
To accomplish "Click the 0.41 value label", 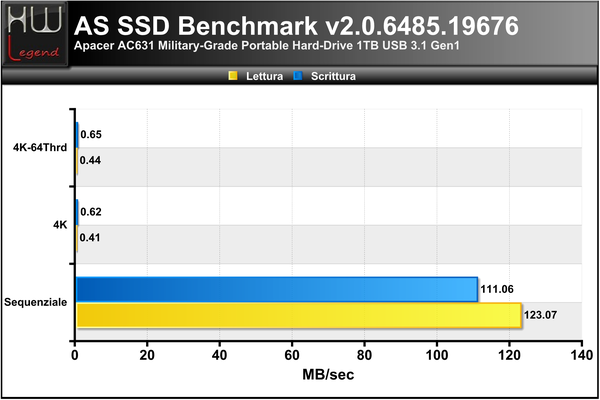I will coord(90,238).
